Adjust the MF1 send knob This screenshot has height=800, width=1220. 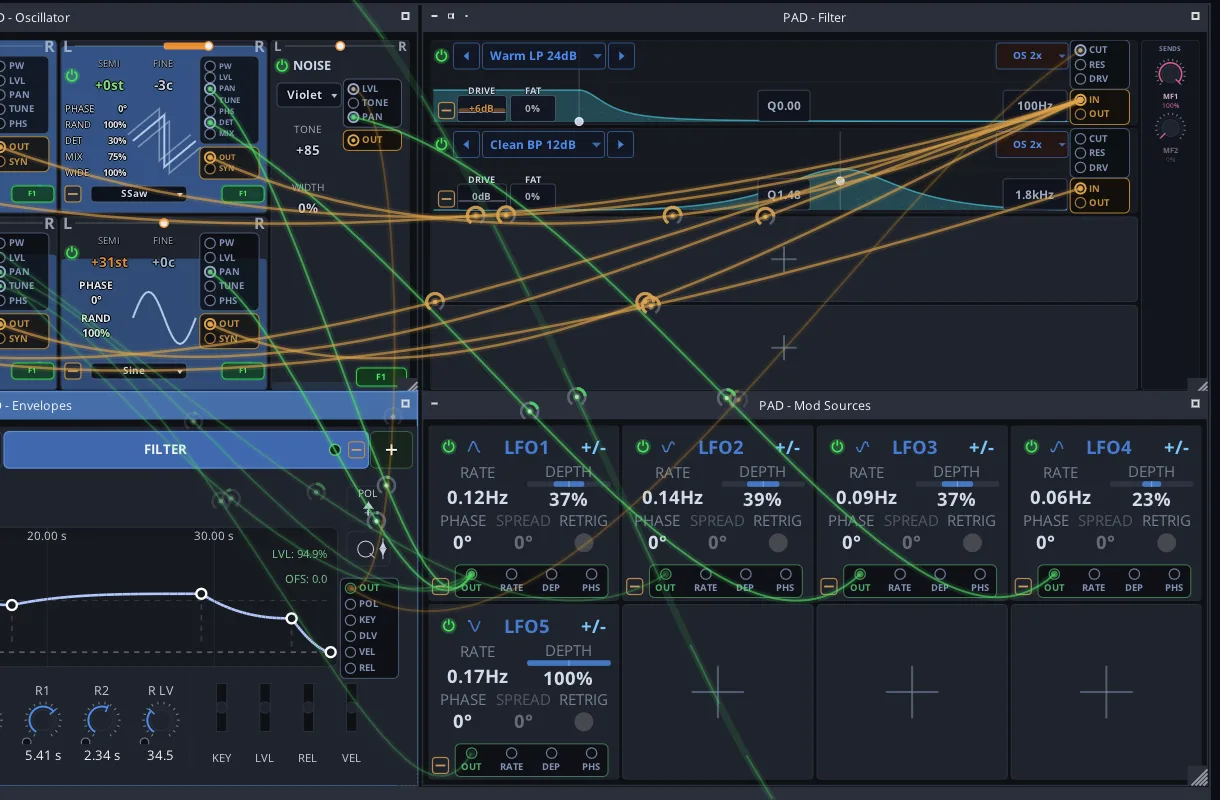tap(1169, 74)
